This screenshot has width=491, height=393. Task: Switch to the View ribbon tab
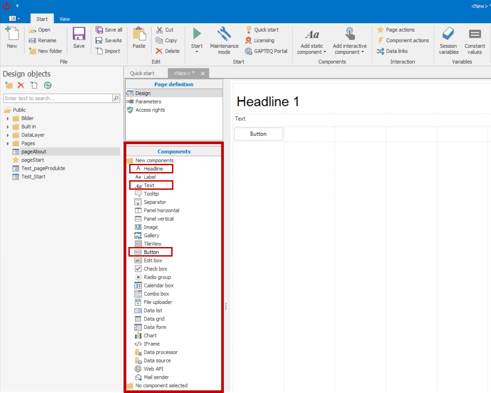pos(65,19)
